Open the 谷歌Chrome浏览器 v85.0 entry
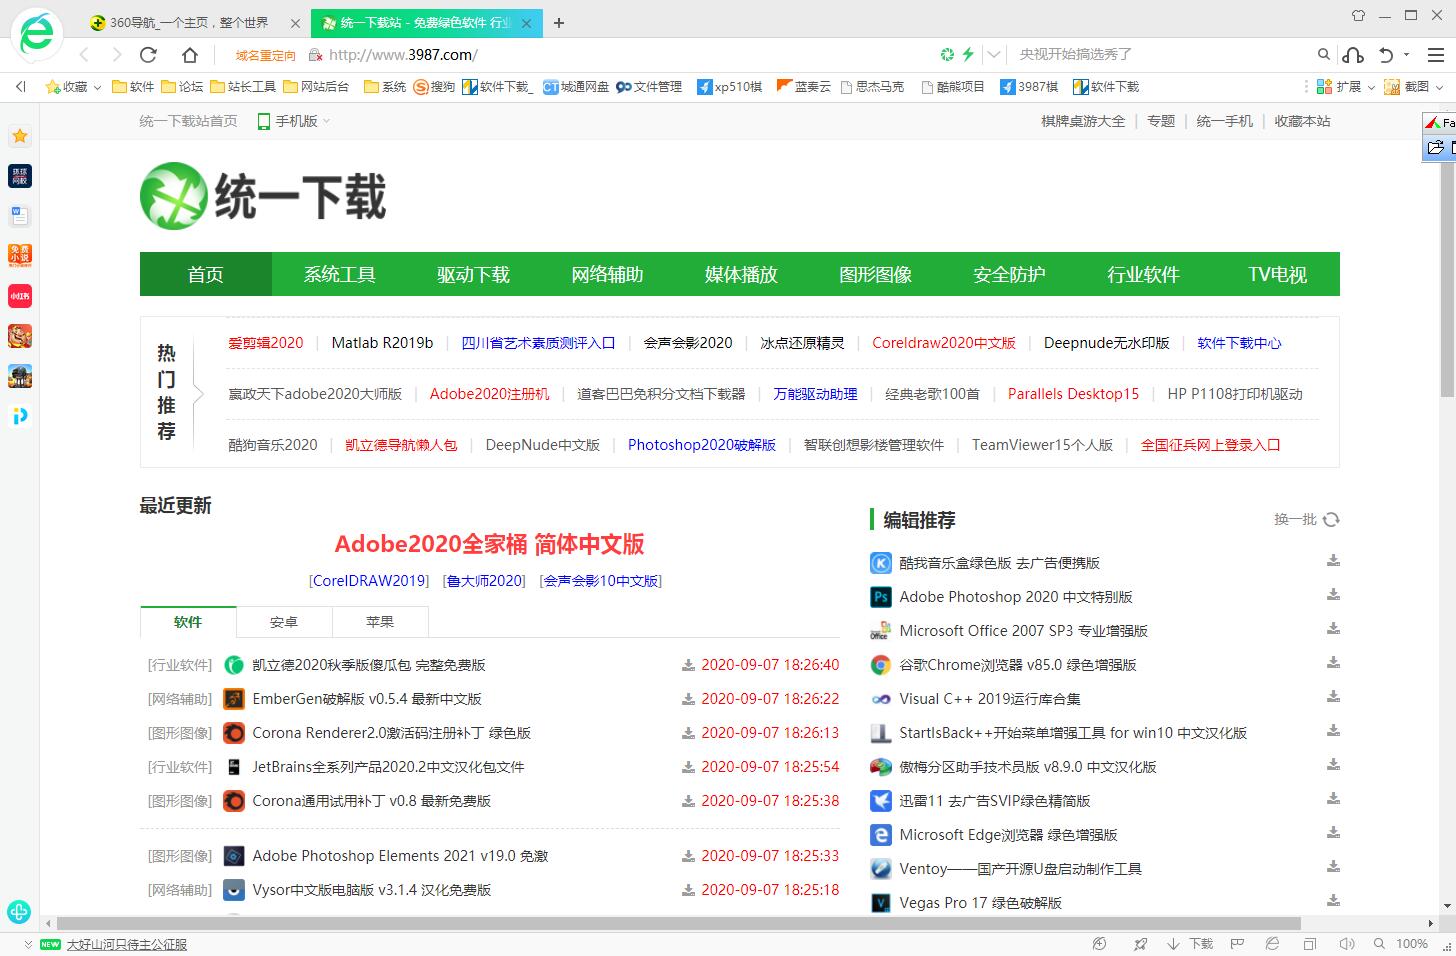 pos(1017,665)
